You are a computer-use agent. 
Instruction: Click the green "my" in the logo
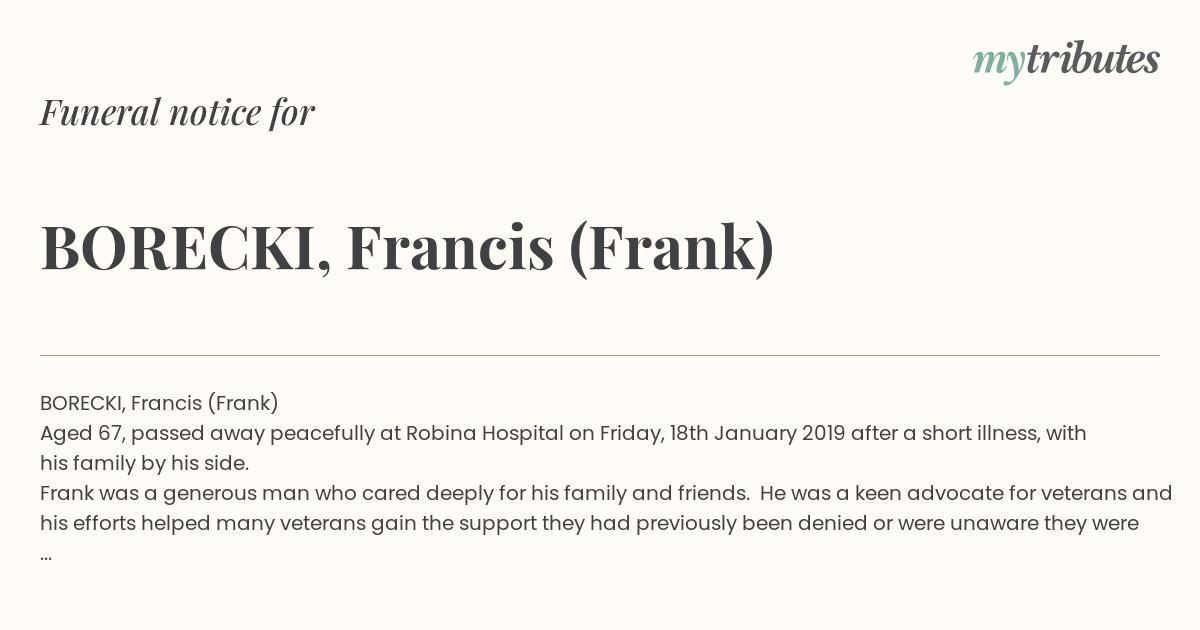(998, 64)
